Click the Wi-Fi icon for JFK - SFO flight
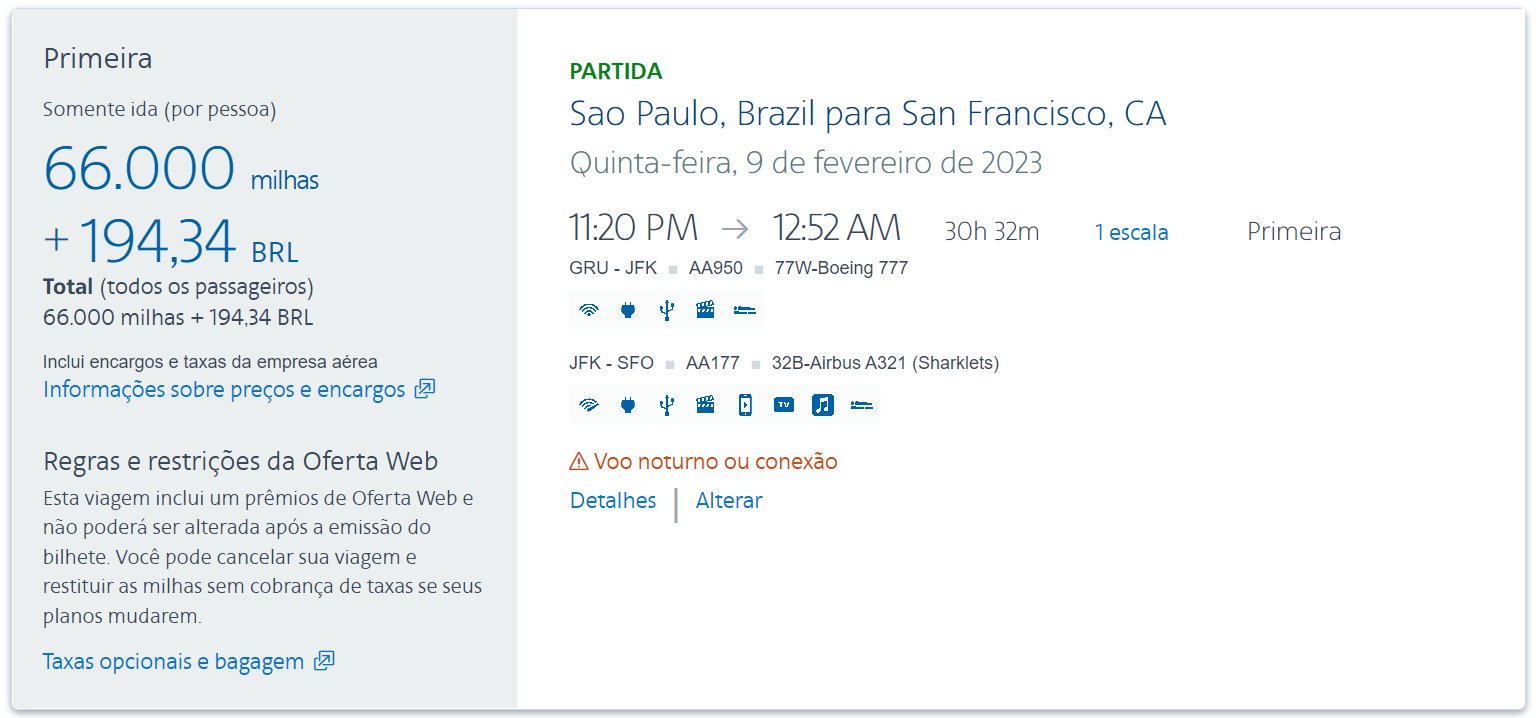Viewport: 1538px width, 718px height. tap(589, 405)
